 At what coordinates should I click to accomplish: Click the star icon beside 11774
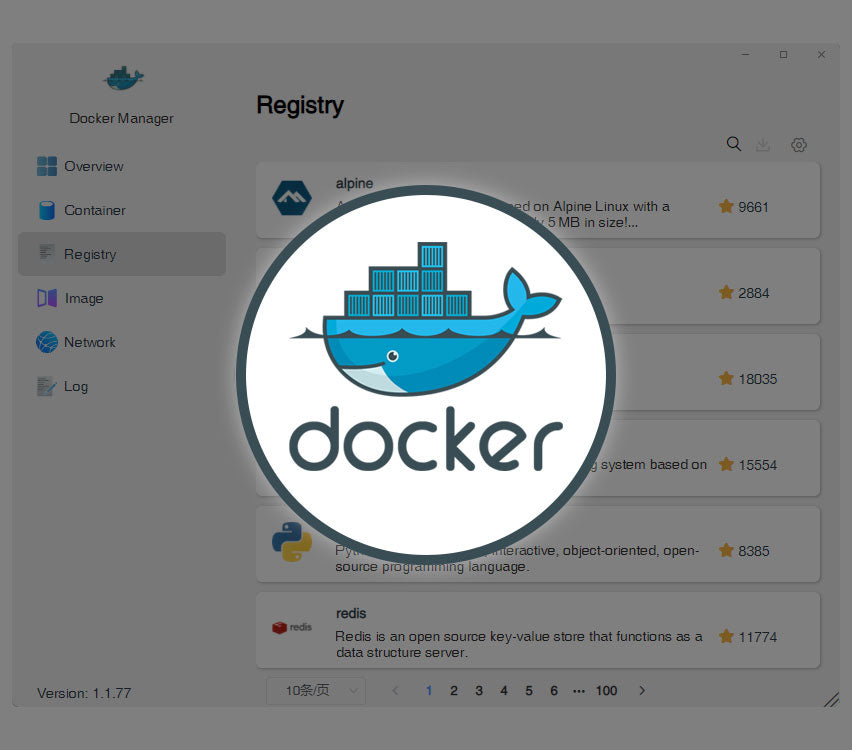click(726, 636)
